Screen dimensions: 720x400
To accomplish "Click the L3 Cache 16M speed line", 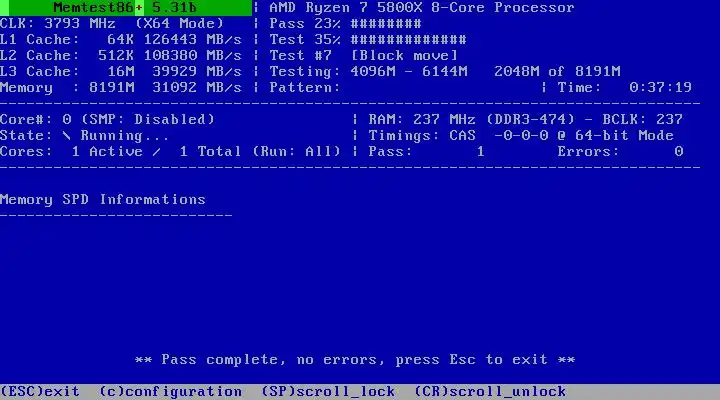I will click(121, 72).
